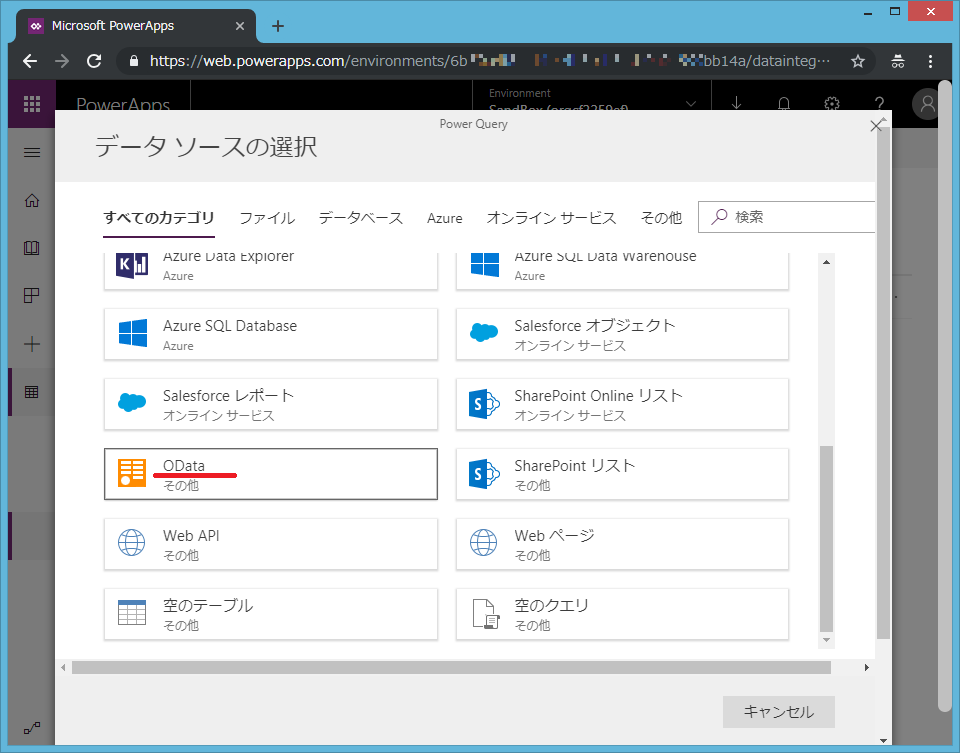Click the Salesforce オブジェクト cloud icon

click(484, 332)
